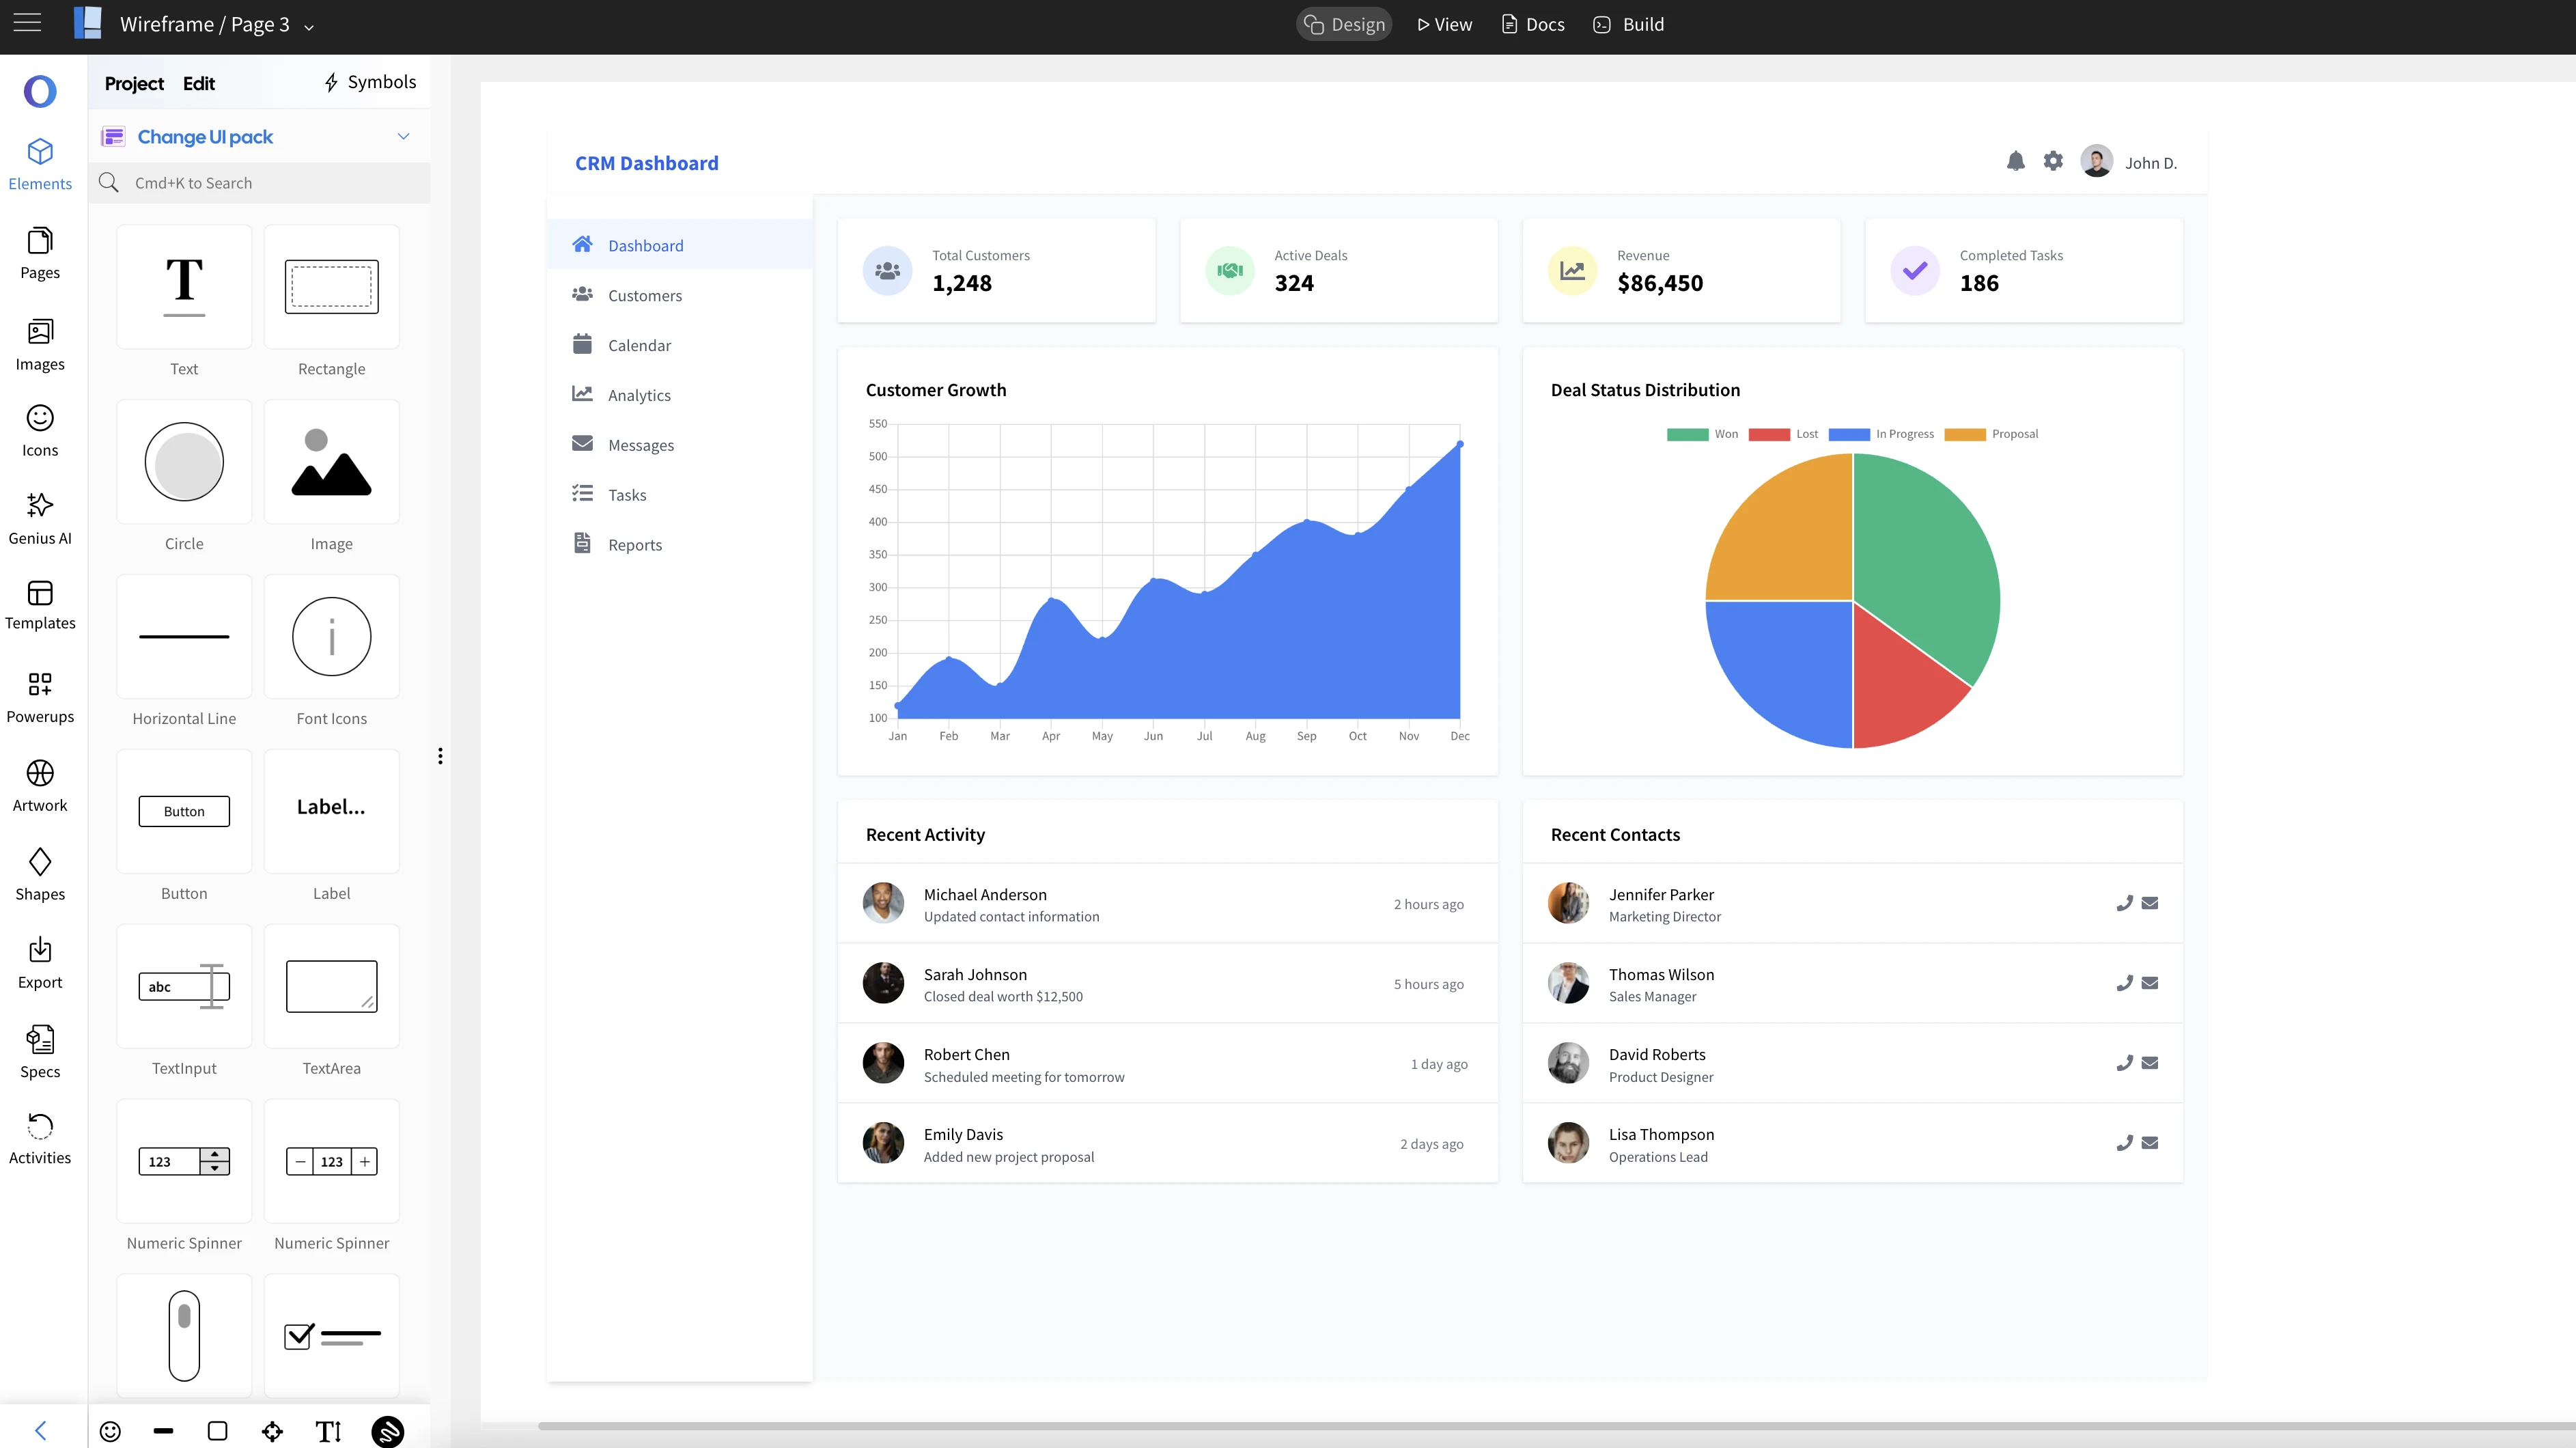The image size is (2576, 1448).
Task: Open the Specs panel
Action: [x=40, y=1051]
